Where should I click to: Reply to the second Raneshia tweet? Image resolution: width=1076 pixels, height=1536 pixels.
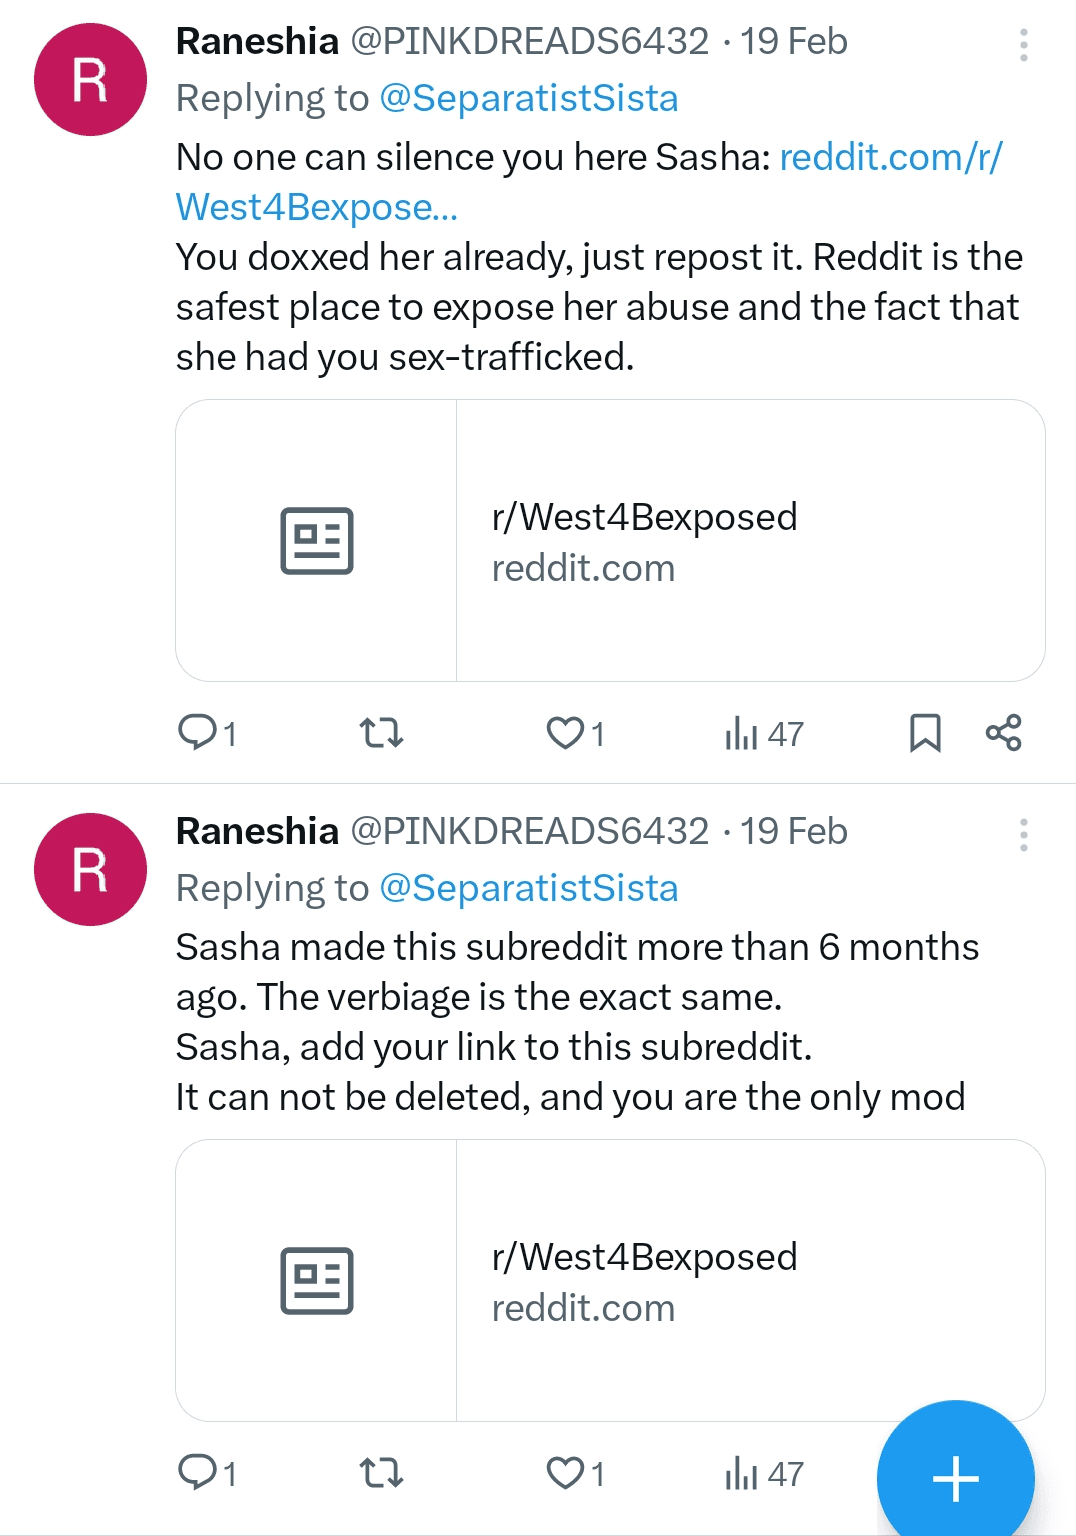(206, 1473)
